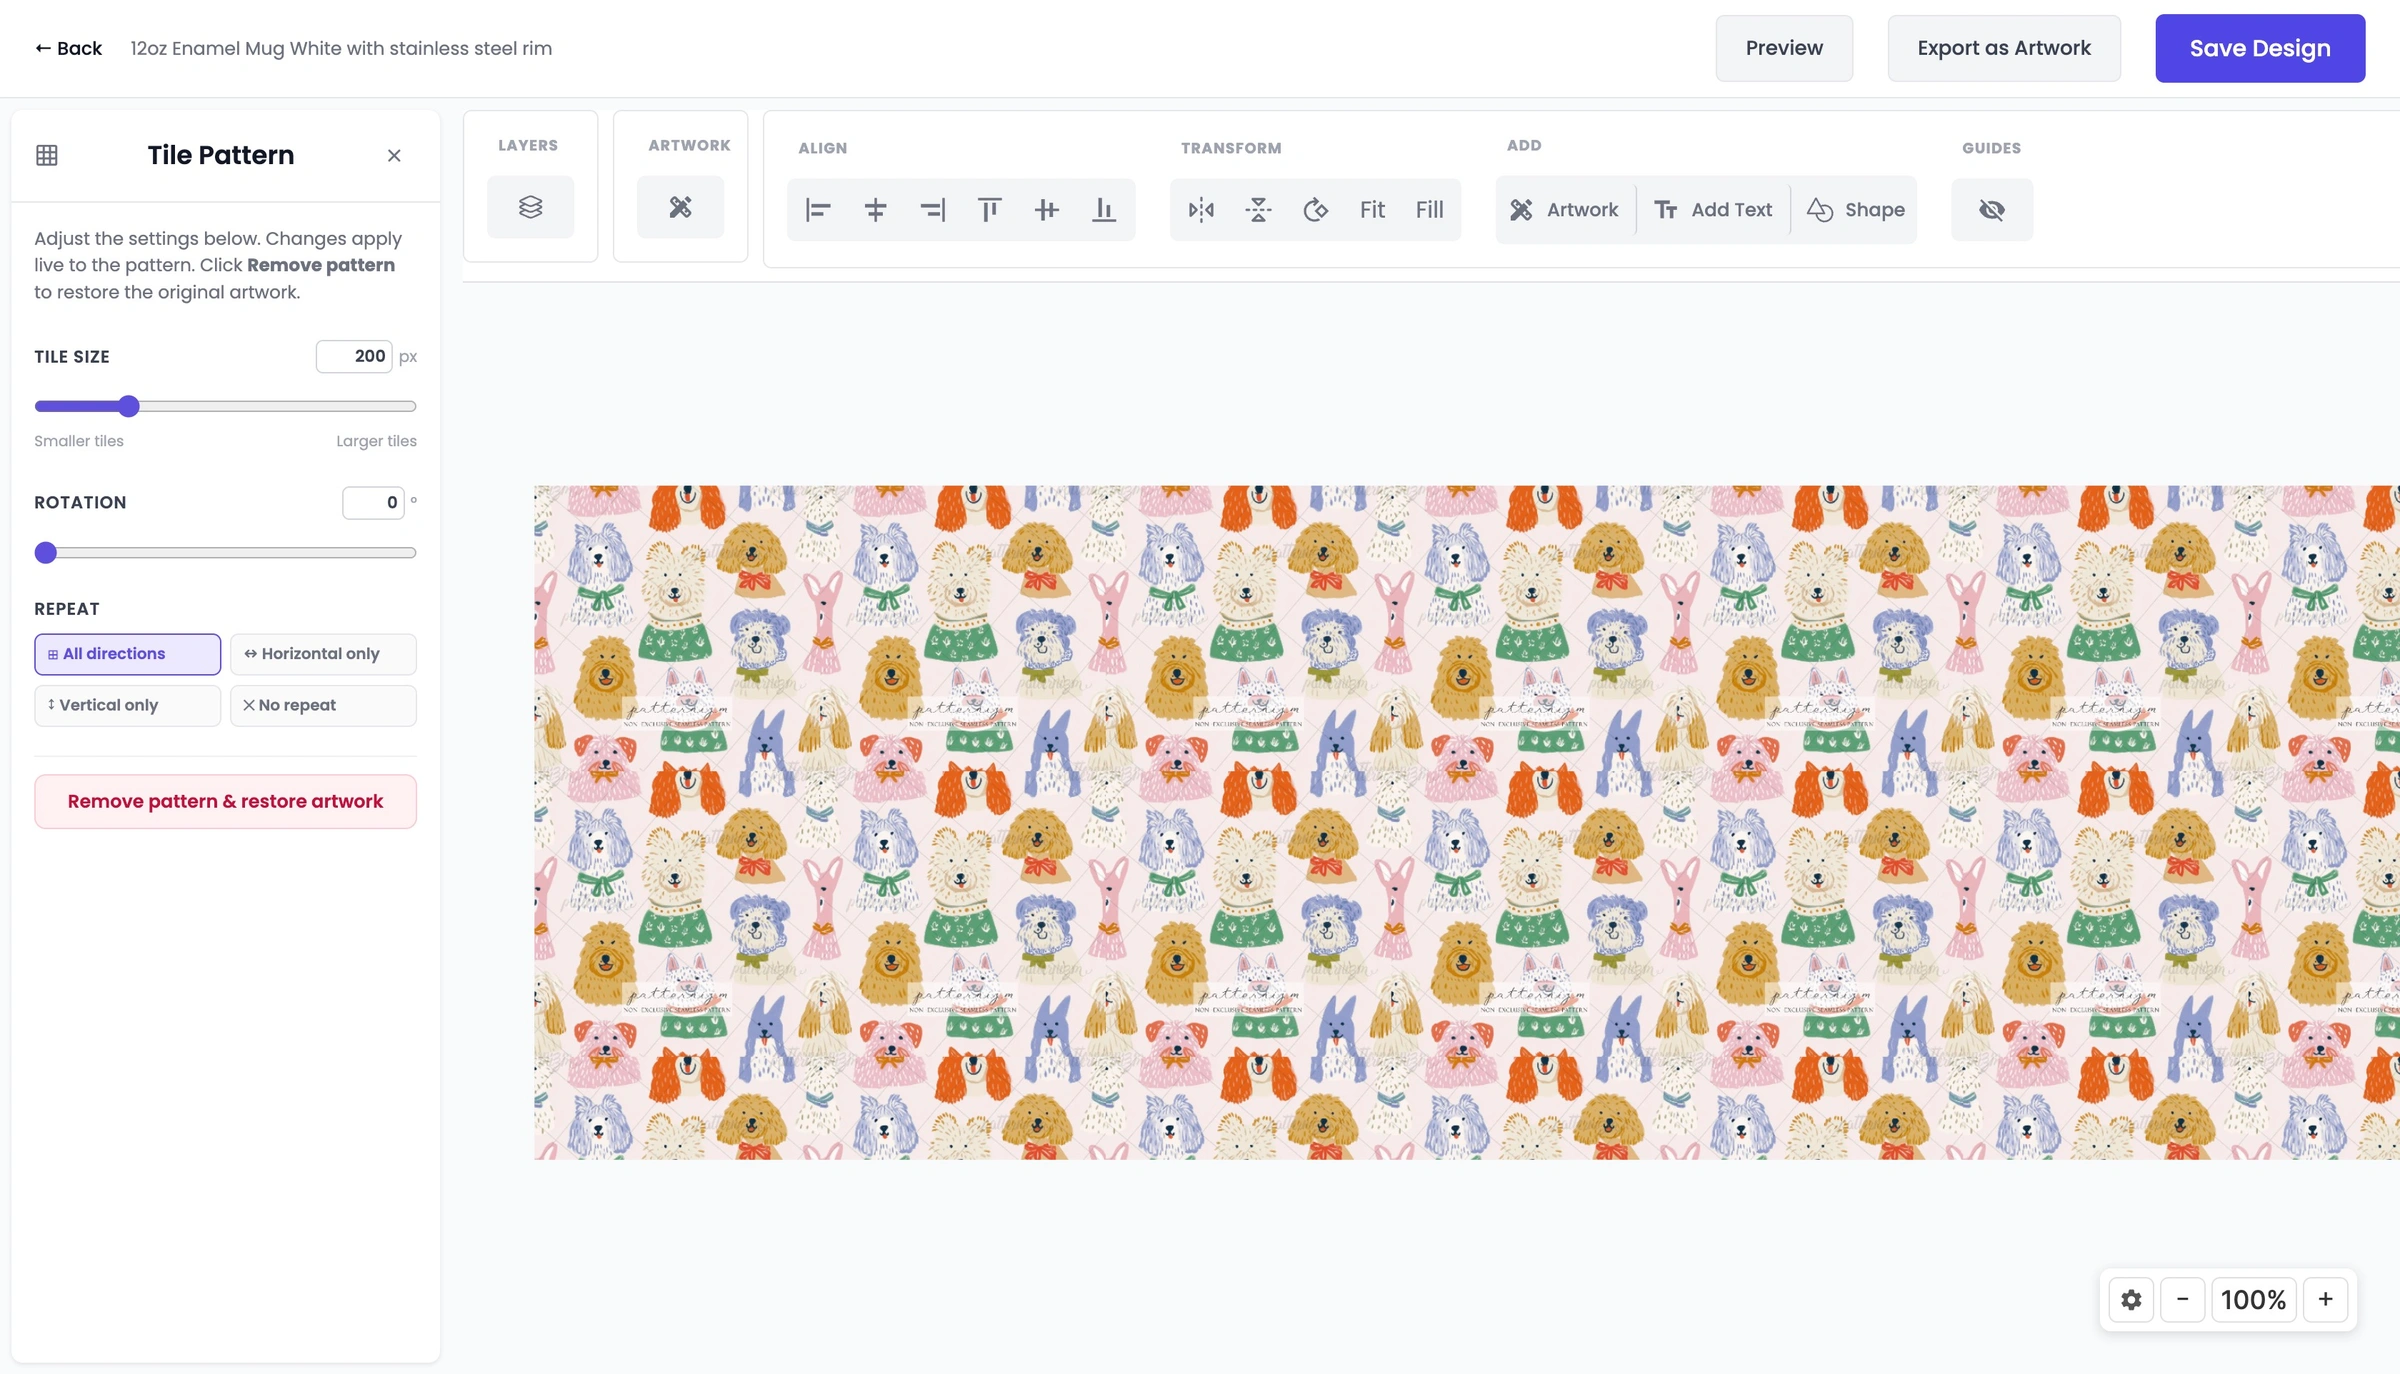
Task: Click the Rotation slider handle
Action: coord(46,553)
